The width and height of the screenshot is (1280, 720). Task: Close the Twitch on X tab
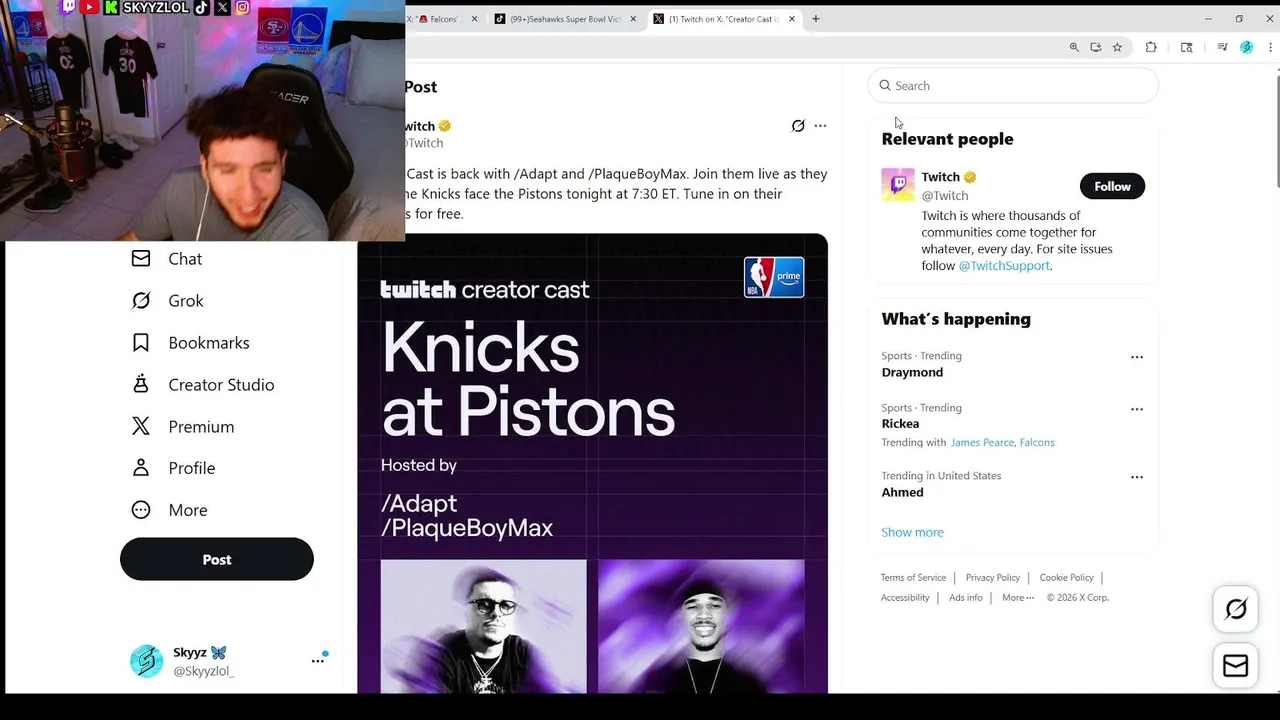pyautogui.click(x=792, y=19)
